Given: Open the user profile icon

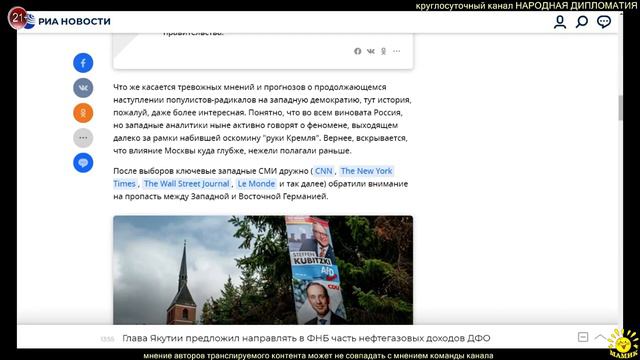Looking at the screenshot, I should tap(560, 22).
